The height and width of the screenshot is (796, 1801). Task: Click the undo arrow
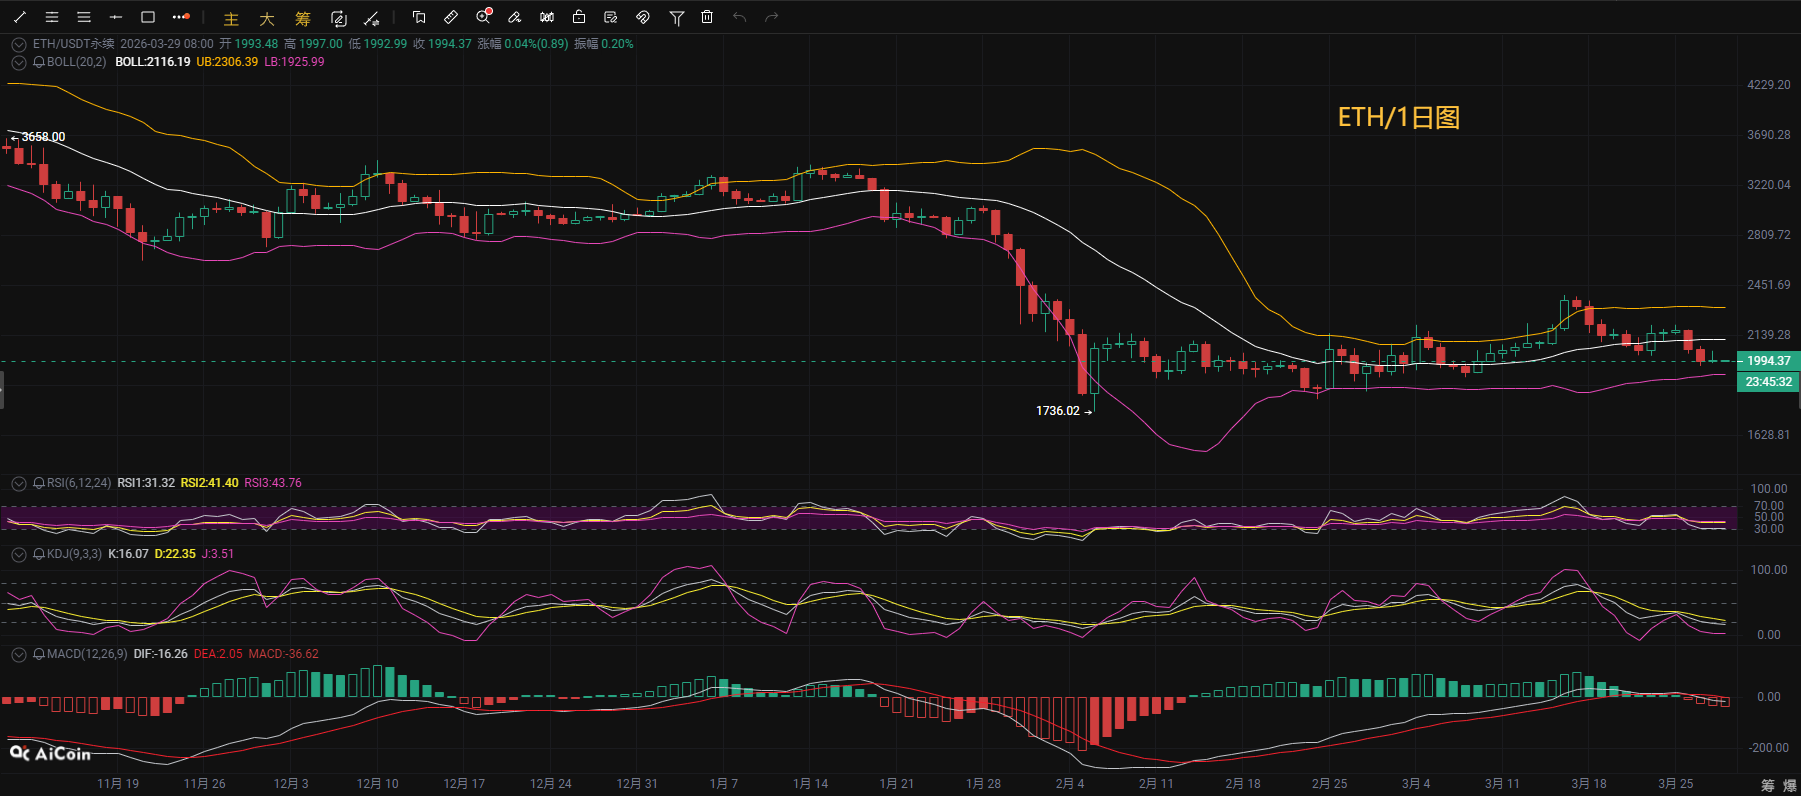(x=739, y=17)
